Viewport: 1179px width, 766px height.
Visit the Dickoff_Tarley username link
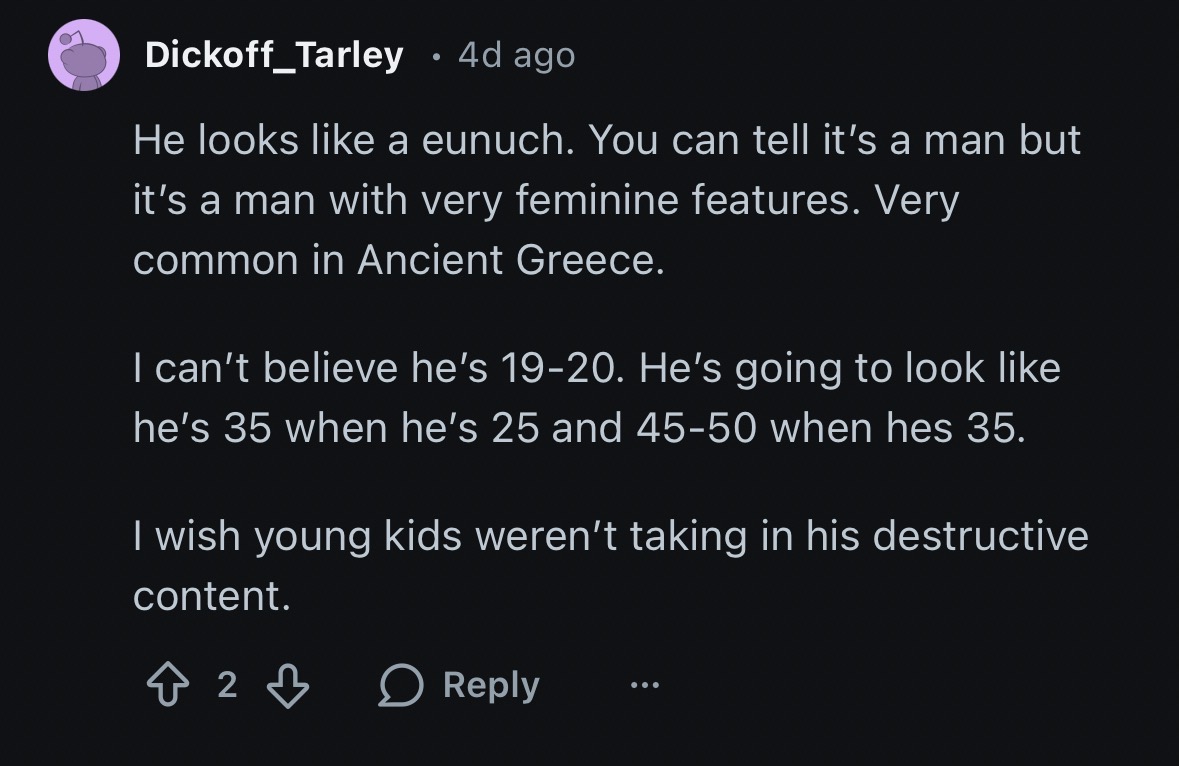(274, 55)
